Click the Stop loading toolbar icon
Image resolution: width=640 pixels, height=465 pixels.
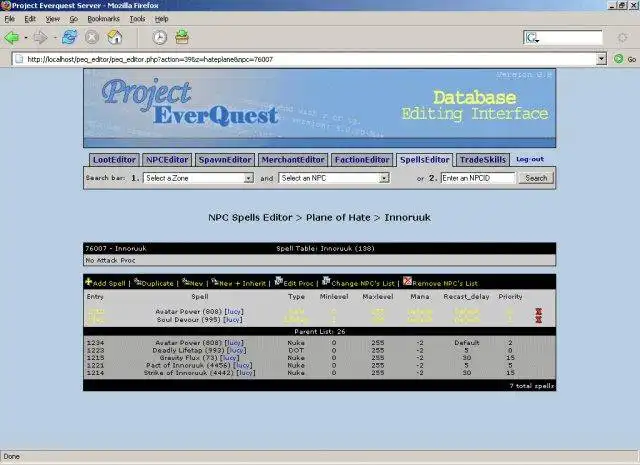click(x=92, y=38)
